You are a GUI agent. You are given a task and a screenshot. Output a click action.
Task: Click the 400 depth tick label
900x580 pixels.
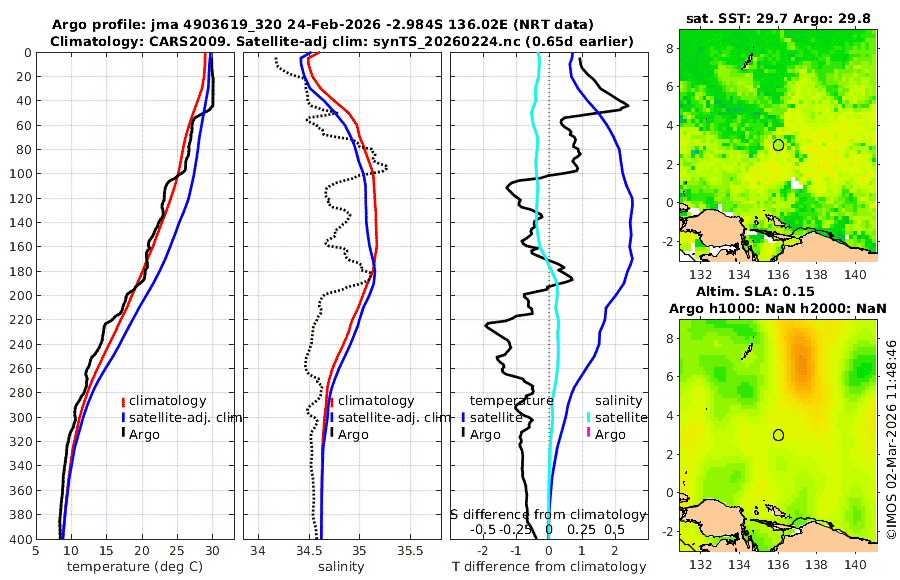pos(21,539)
